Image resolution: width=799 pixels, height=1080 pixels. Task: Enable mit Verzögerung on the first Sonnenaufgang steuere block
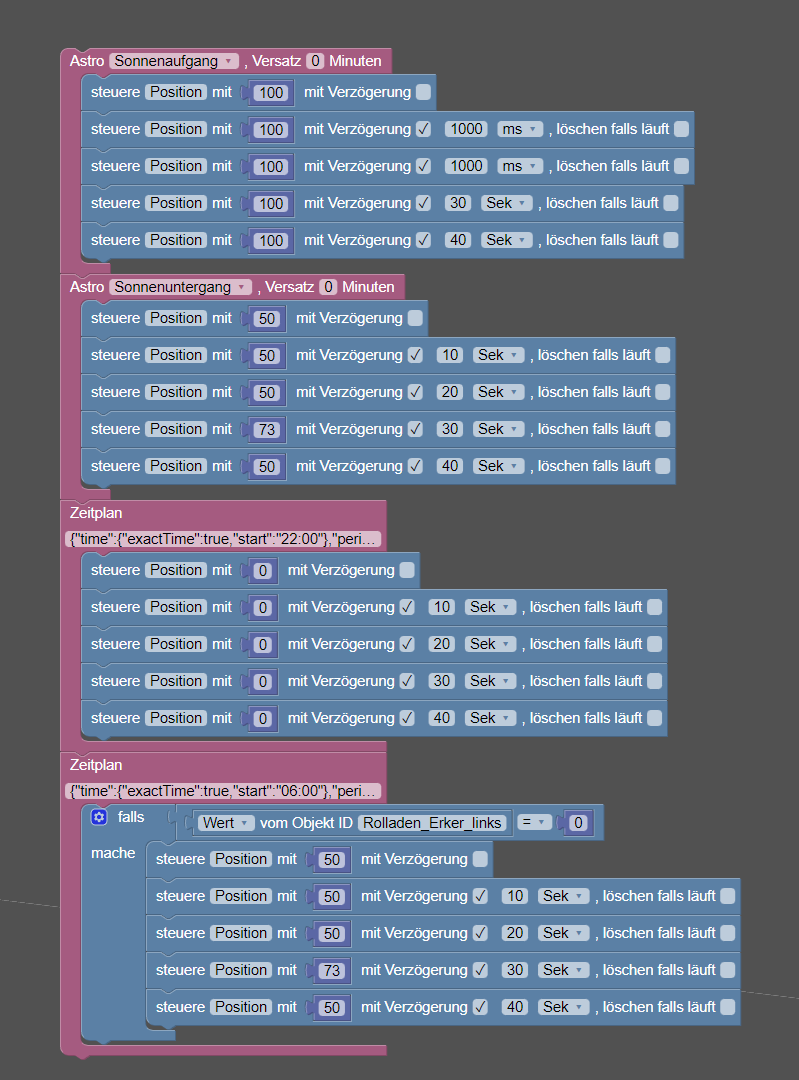pos(424,92)
